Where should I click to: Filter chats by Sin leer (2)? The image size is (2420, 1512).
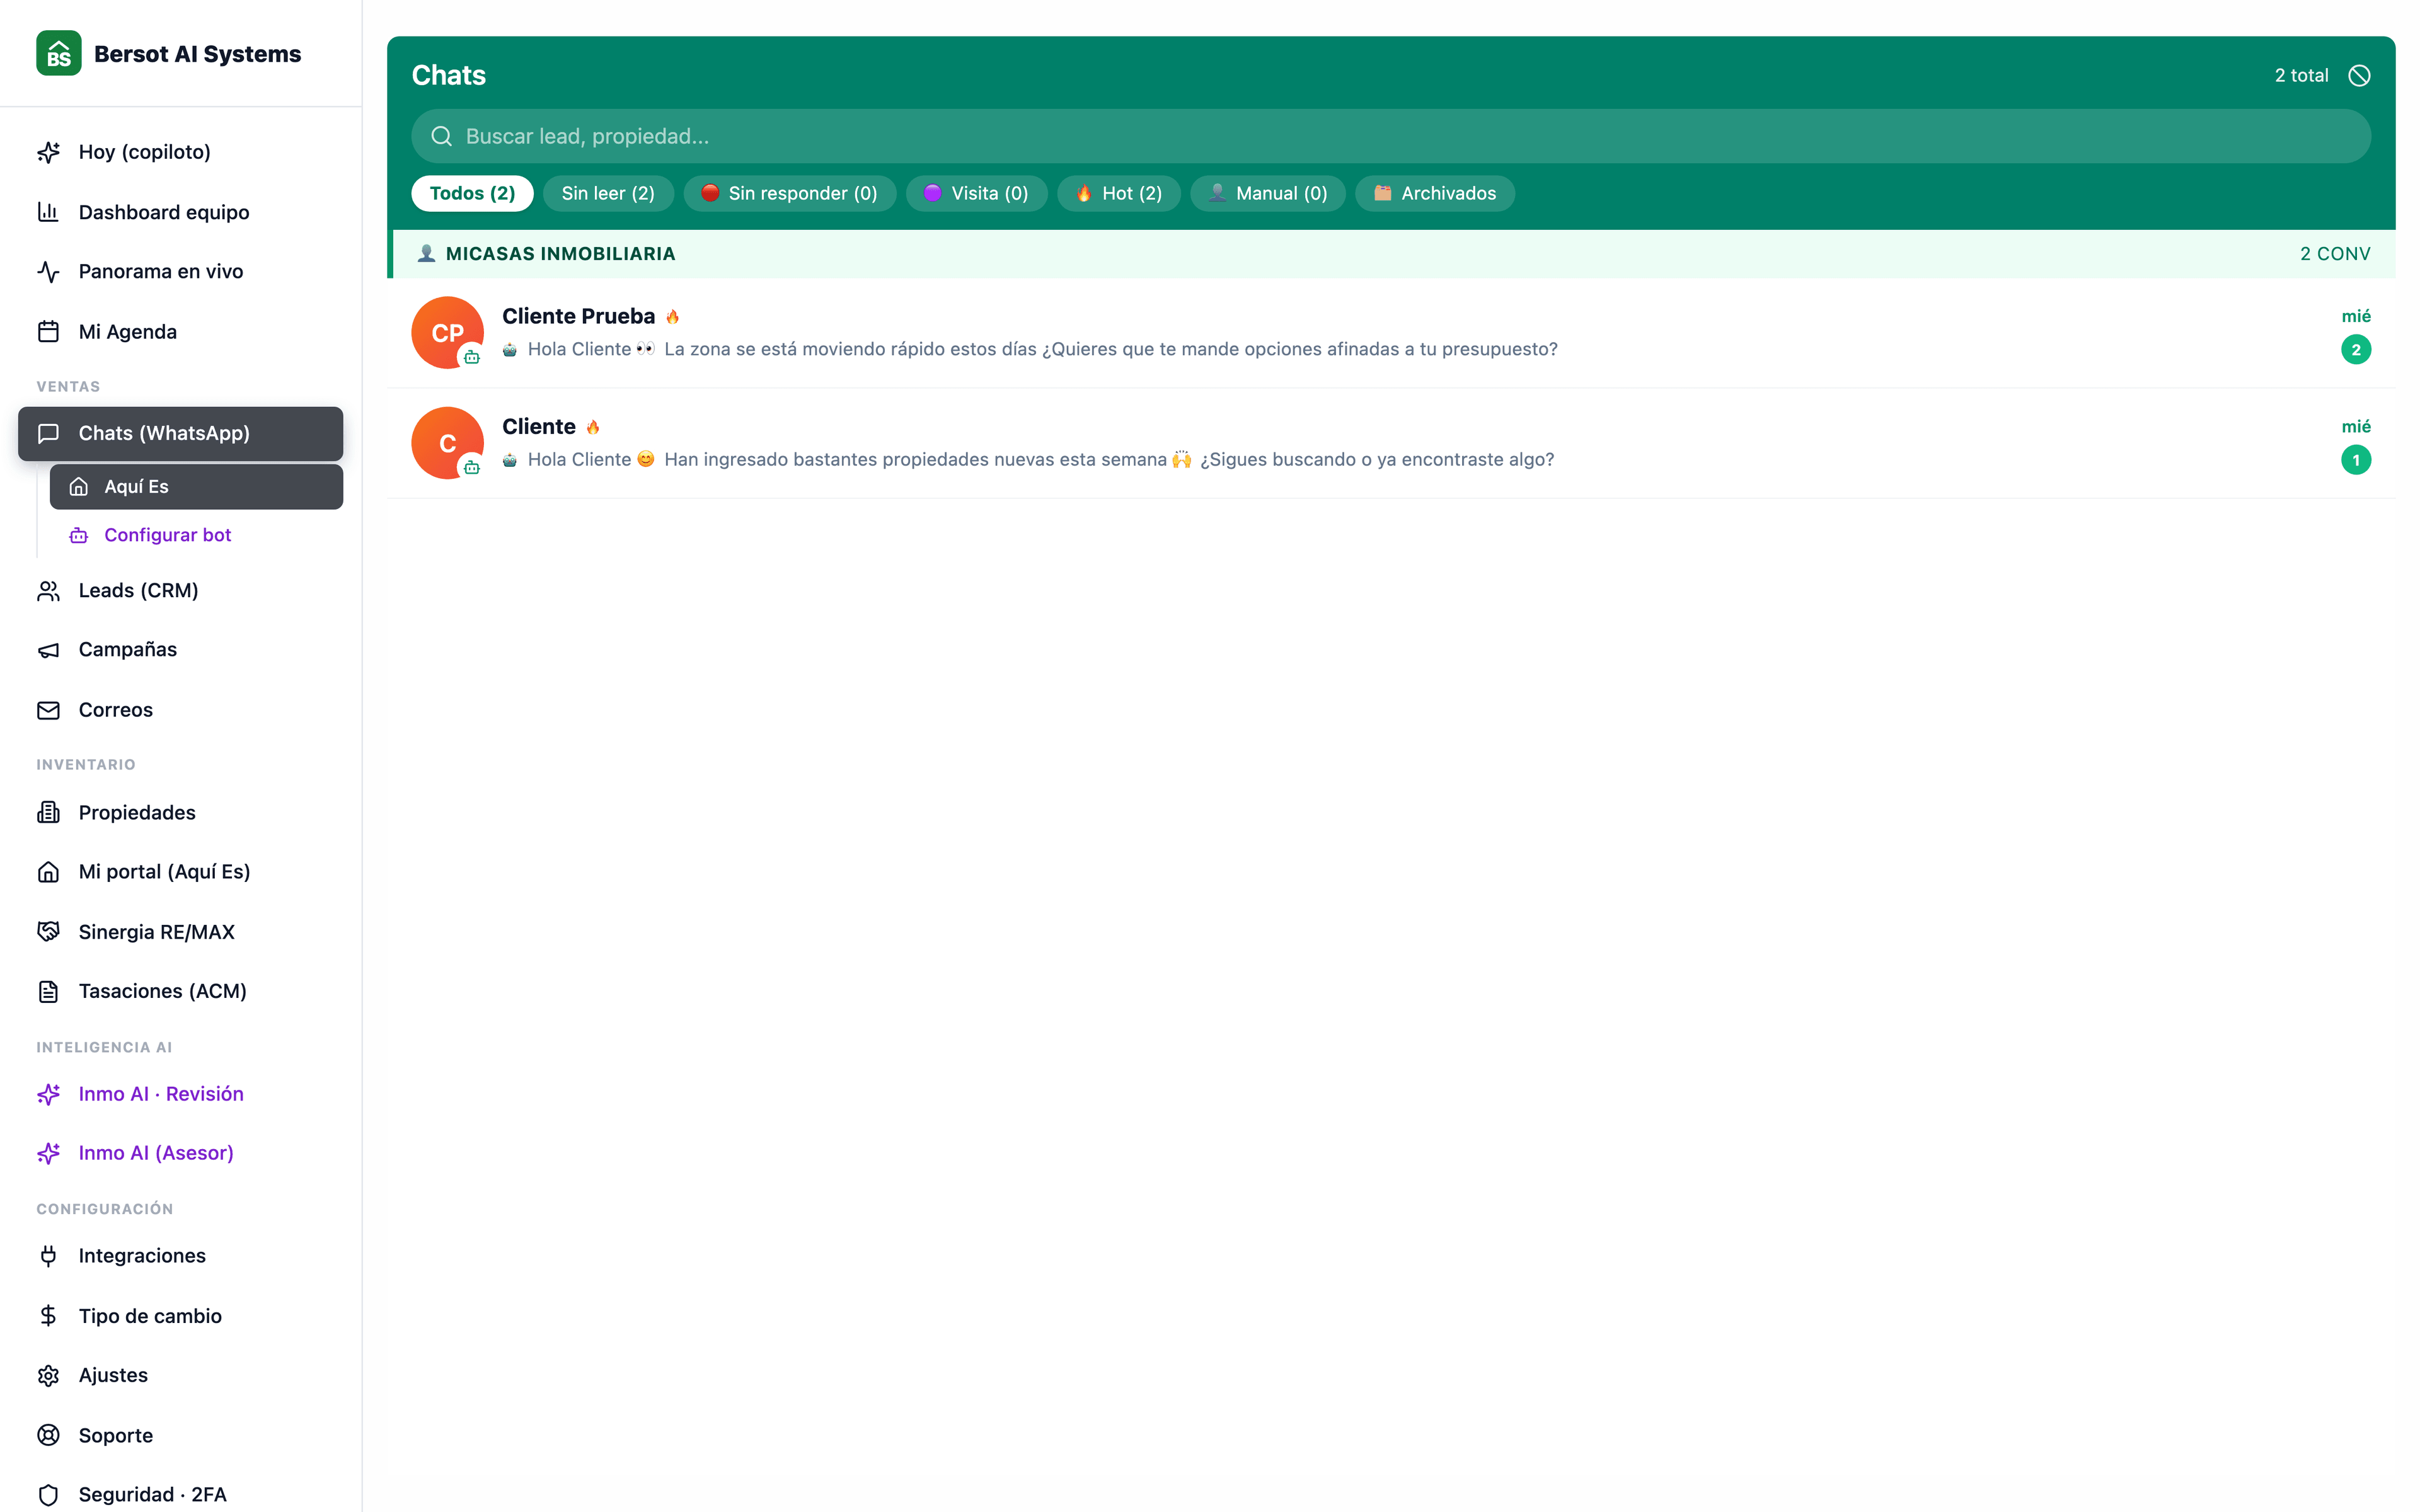point(608,193)
